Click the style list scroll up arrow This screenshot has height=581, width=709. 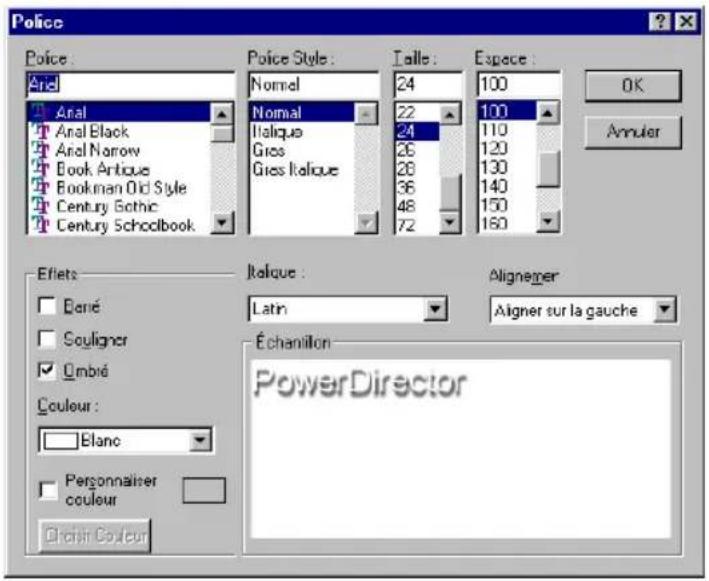point(366,114)
